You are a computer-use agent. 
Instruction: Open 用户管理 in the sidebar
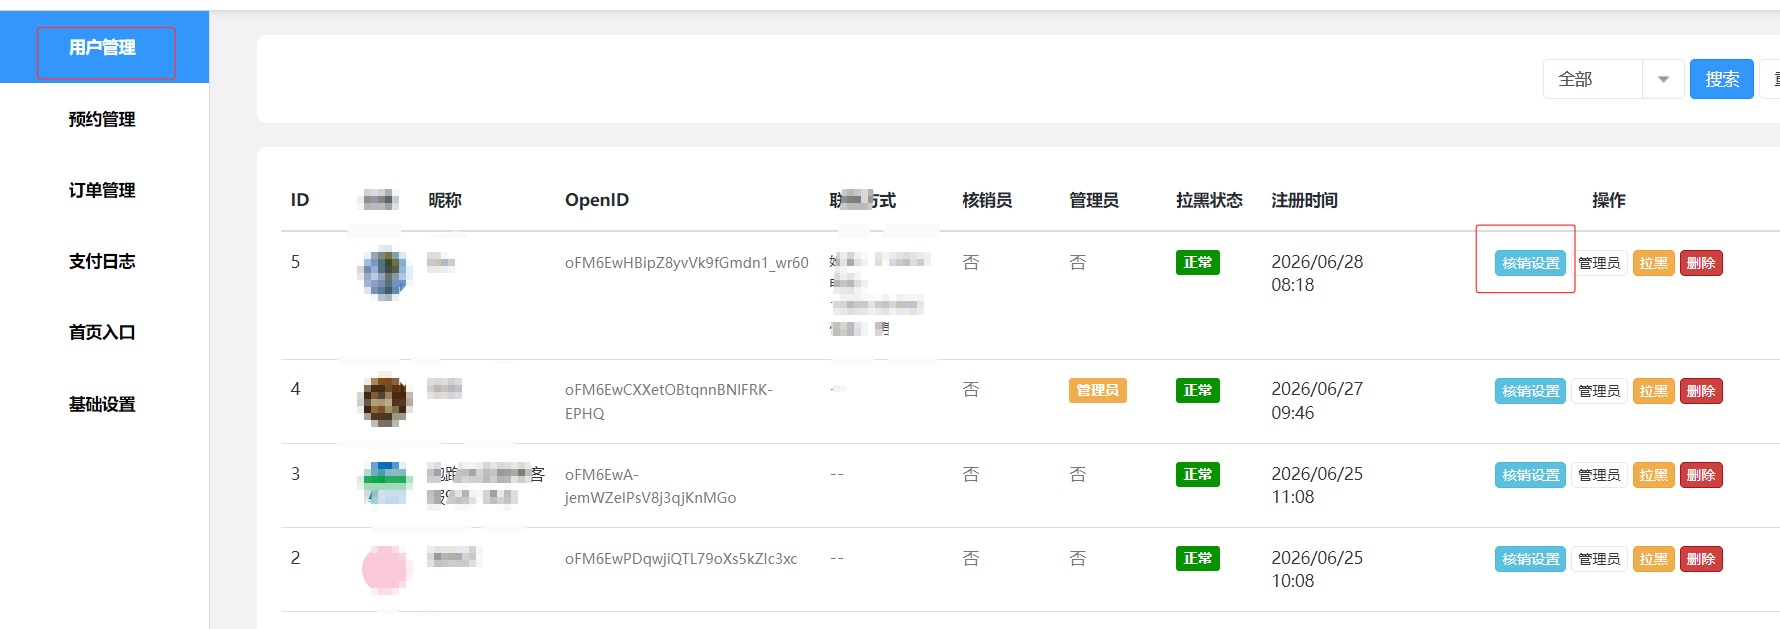pyautogui.click(x=104, y=47)
